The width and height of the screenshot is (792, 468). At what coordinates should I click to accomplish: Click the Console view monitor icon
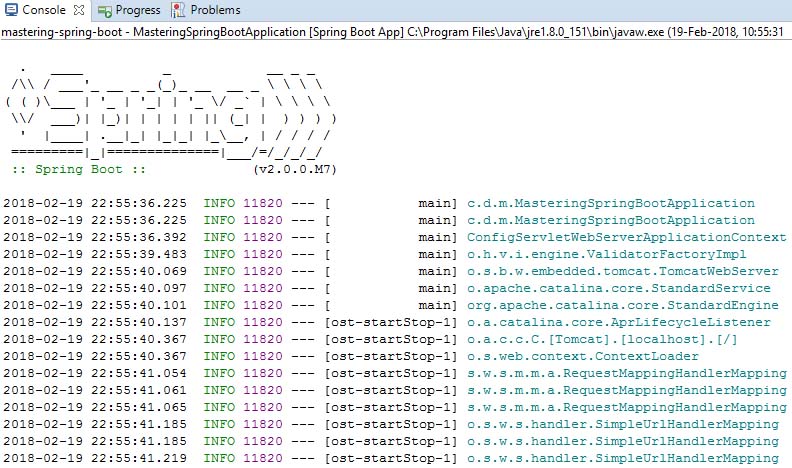[x=11, y=10]
